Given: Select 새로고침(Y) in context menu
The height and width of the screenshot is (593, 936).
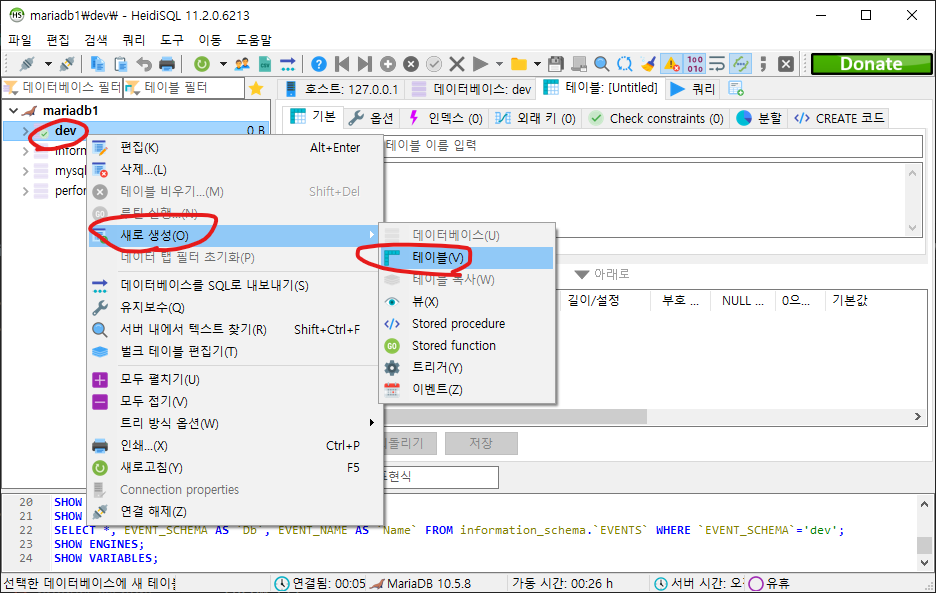Looking at the screenshot, I should tap(235, 468).
